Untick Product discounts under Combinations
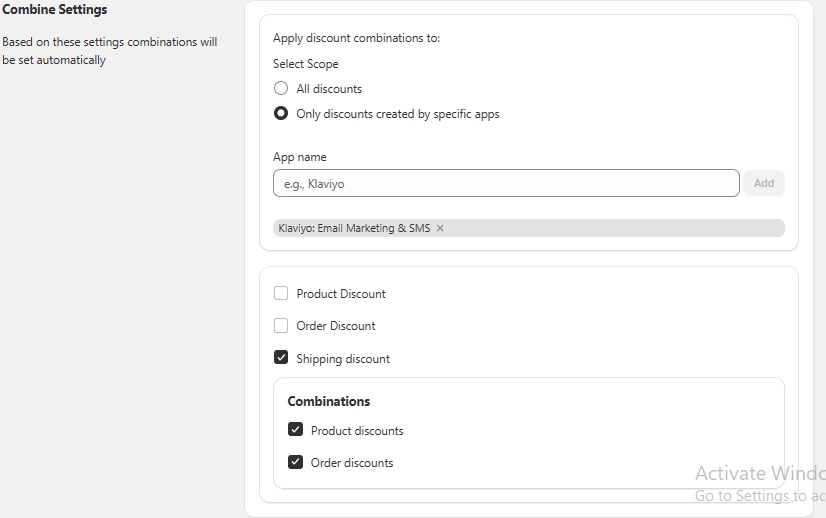Image resolution: width=826 pixels, height=518 pixels. (296, 429)
